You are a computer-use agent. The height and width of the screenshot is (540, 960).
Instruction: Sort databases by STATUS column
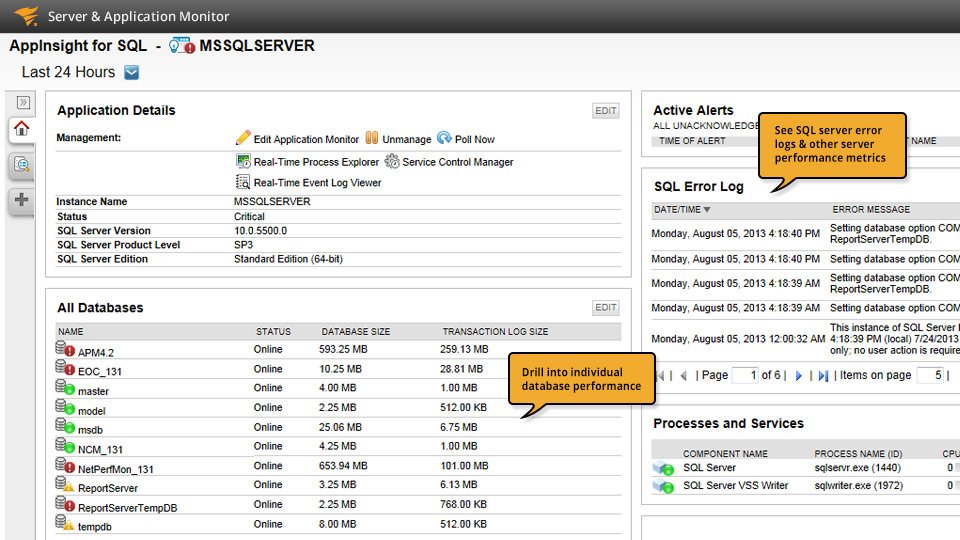(273, 332)
